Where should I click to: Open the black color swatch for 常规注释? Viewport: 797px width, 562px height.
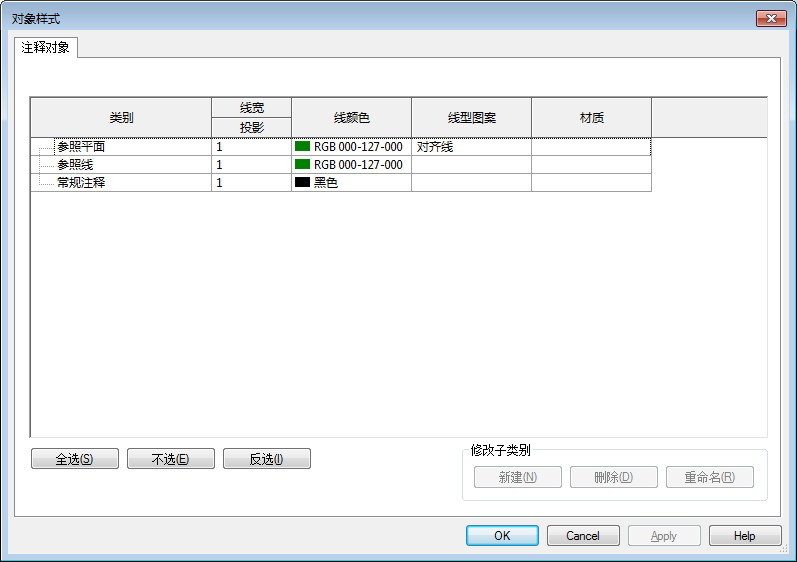pos(302,182)
